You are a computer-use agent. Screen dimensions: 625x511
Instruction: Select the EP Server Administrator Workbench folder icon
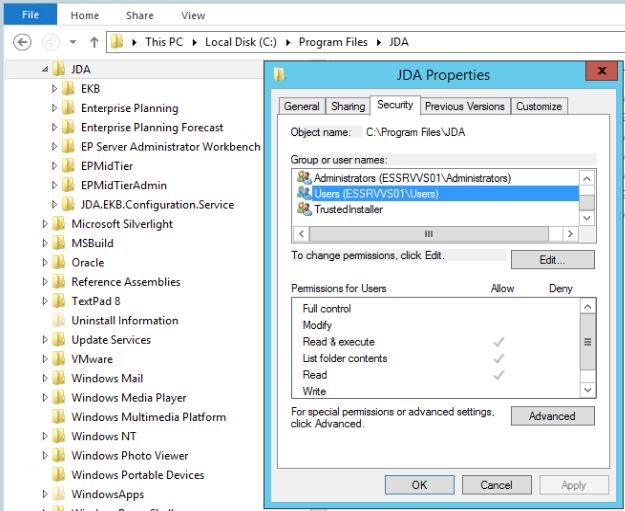pos(68,146)
